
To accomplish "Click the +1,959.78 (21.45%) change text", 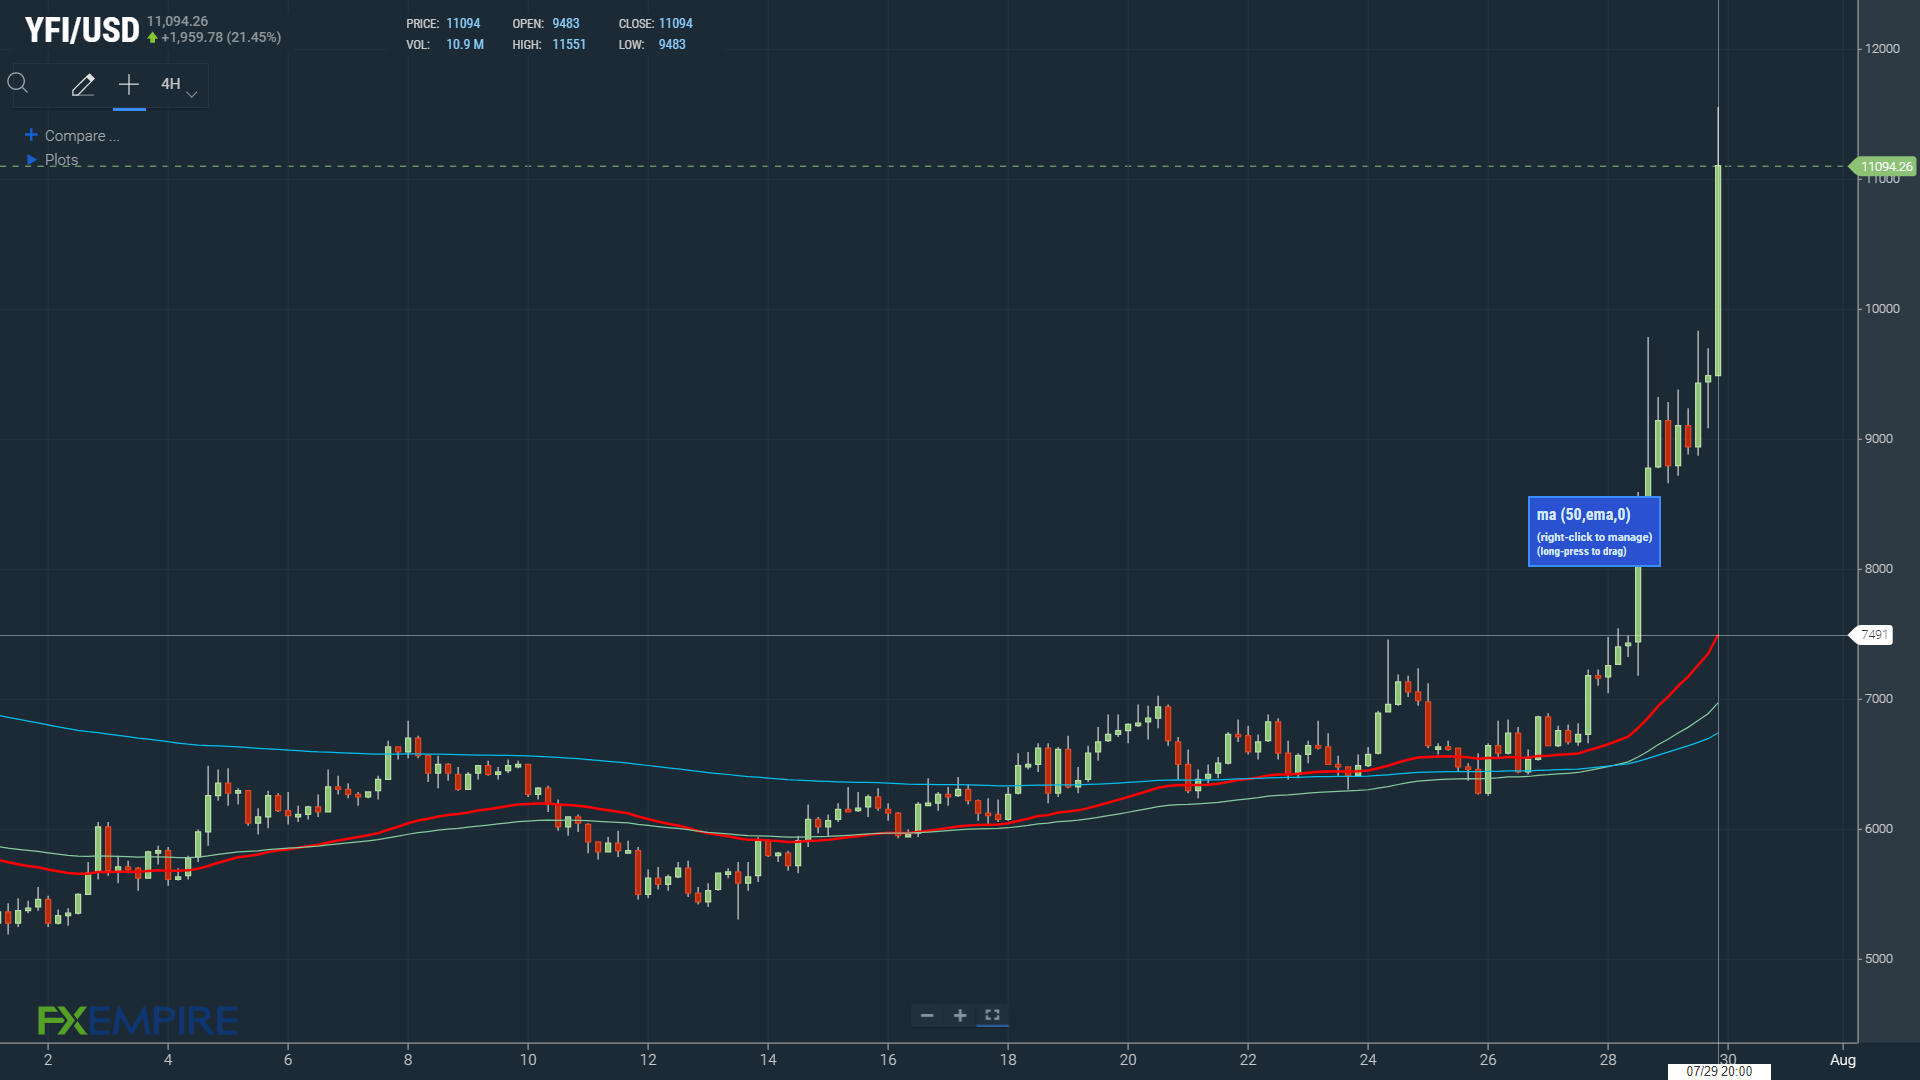I will coord(221,37).
